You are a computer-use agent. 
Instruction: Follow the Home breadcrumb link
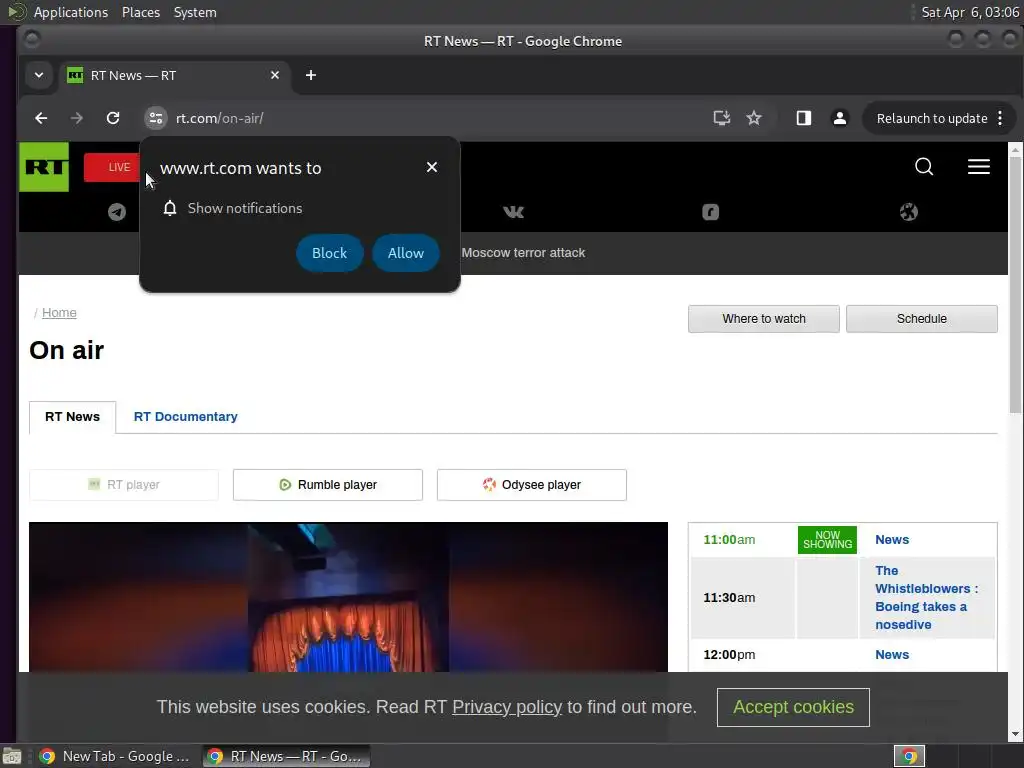(59, 313)
